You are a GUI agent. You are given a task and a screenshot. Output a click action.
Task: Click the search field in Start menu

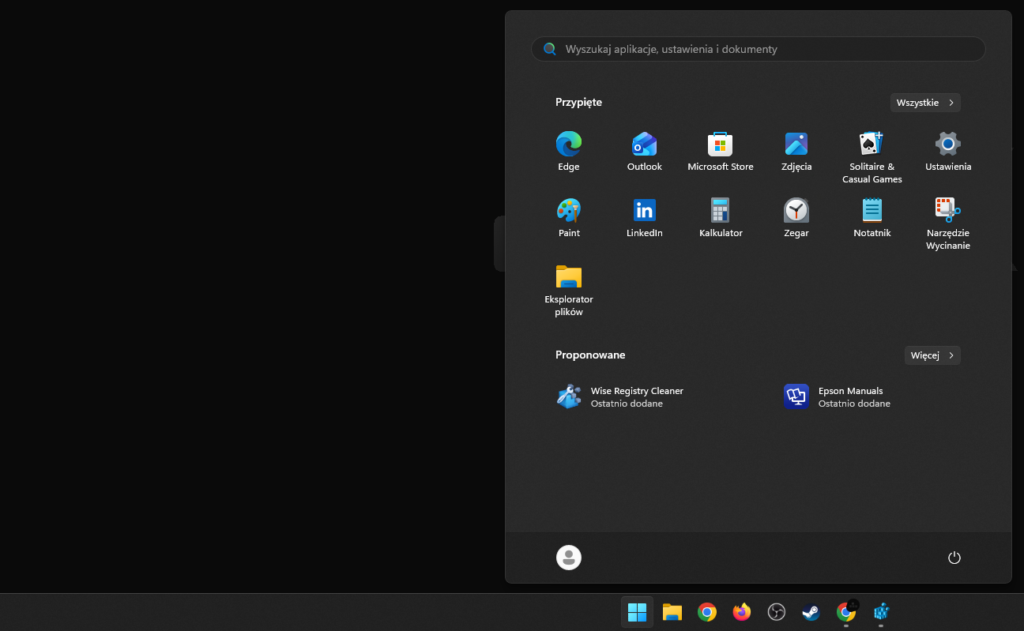758,49
